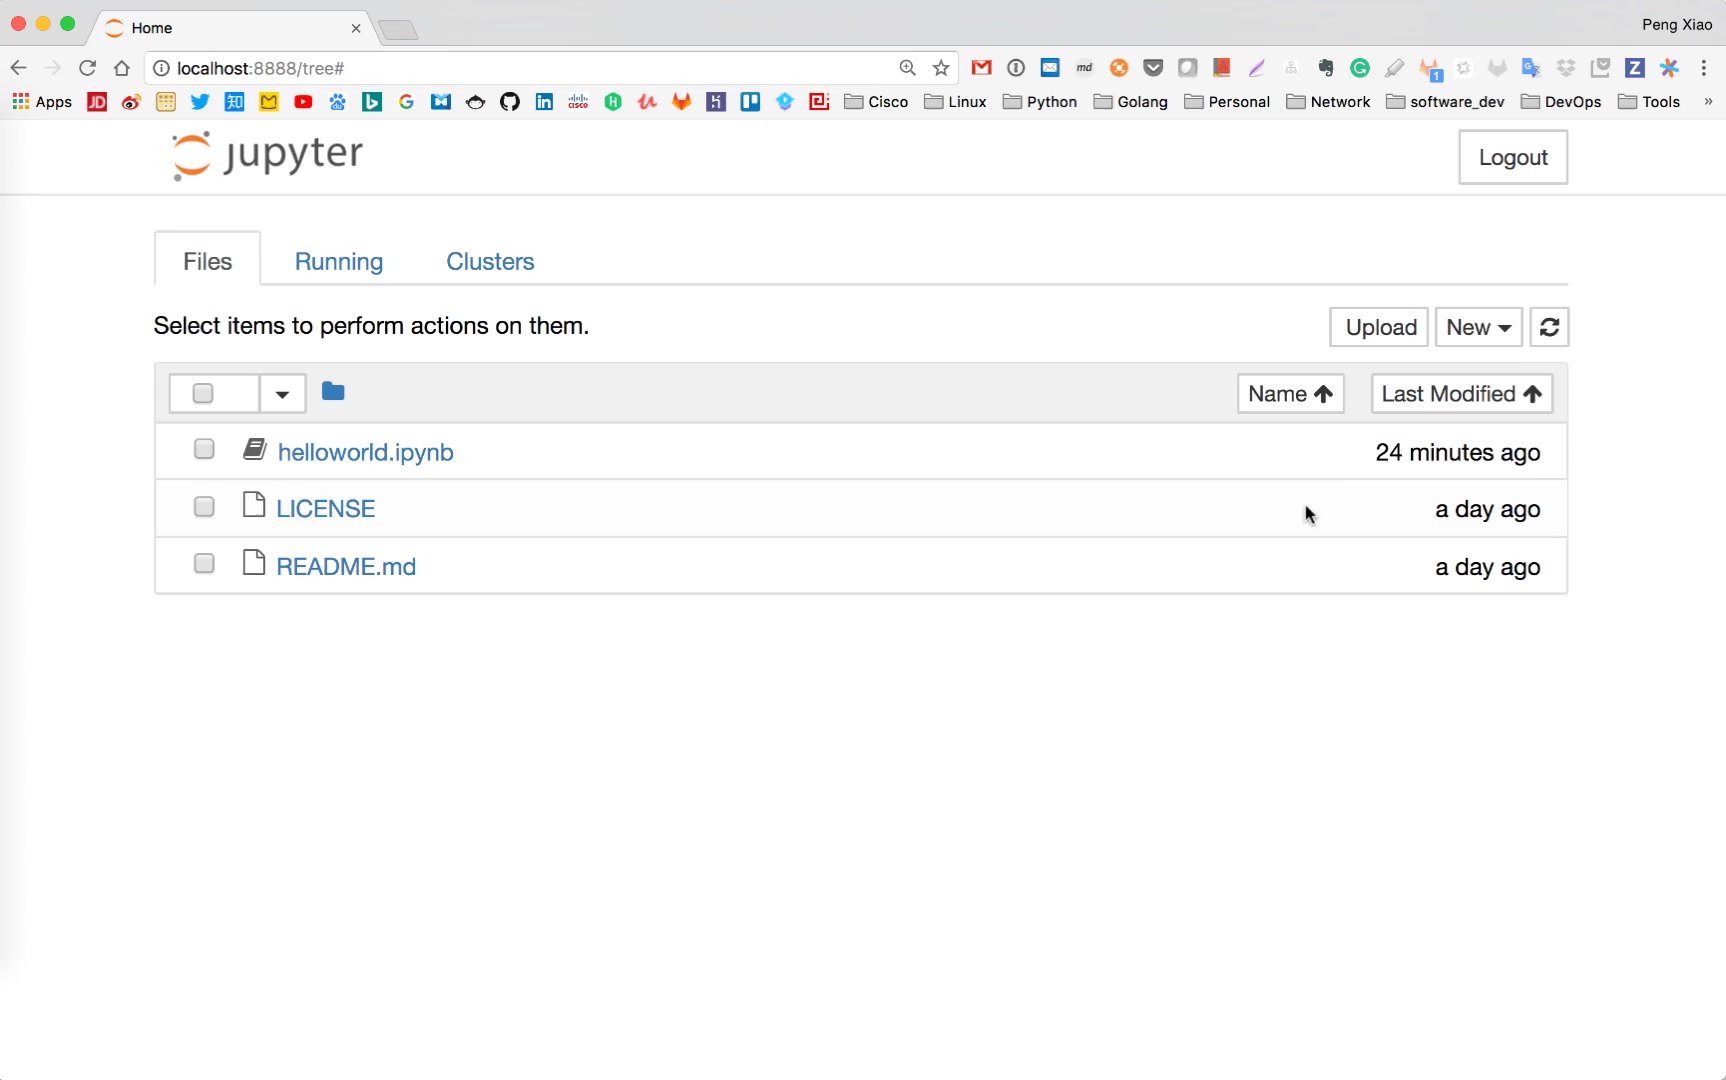
Task: Click the browser reload icon
Action: (x=87, y=68)
